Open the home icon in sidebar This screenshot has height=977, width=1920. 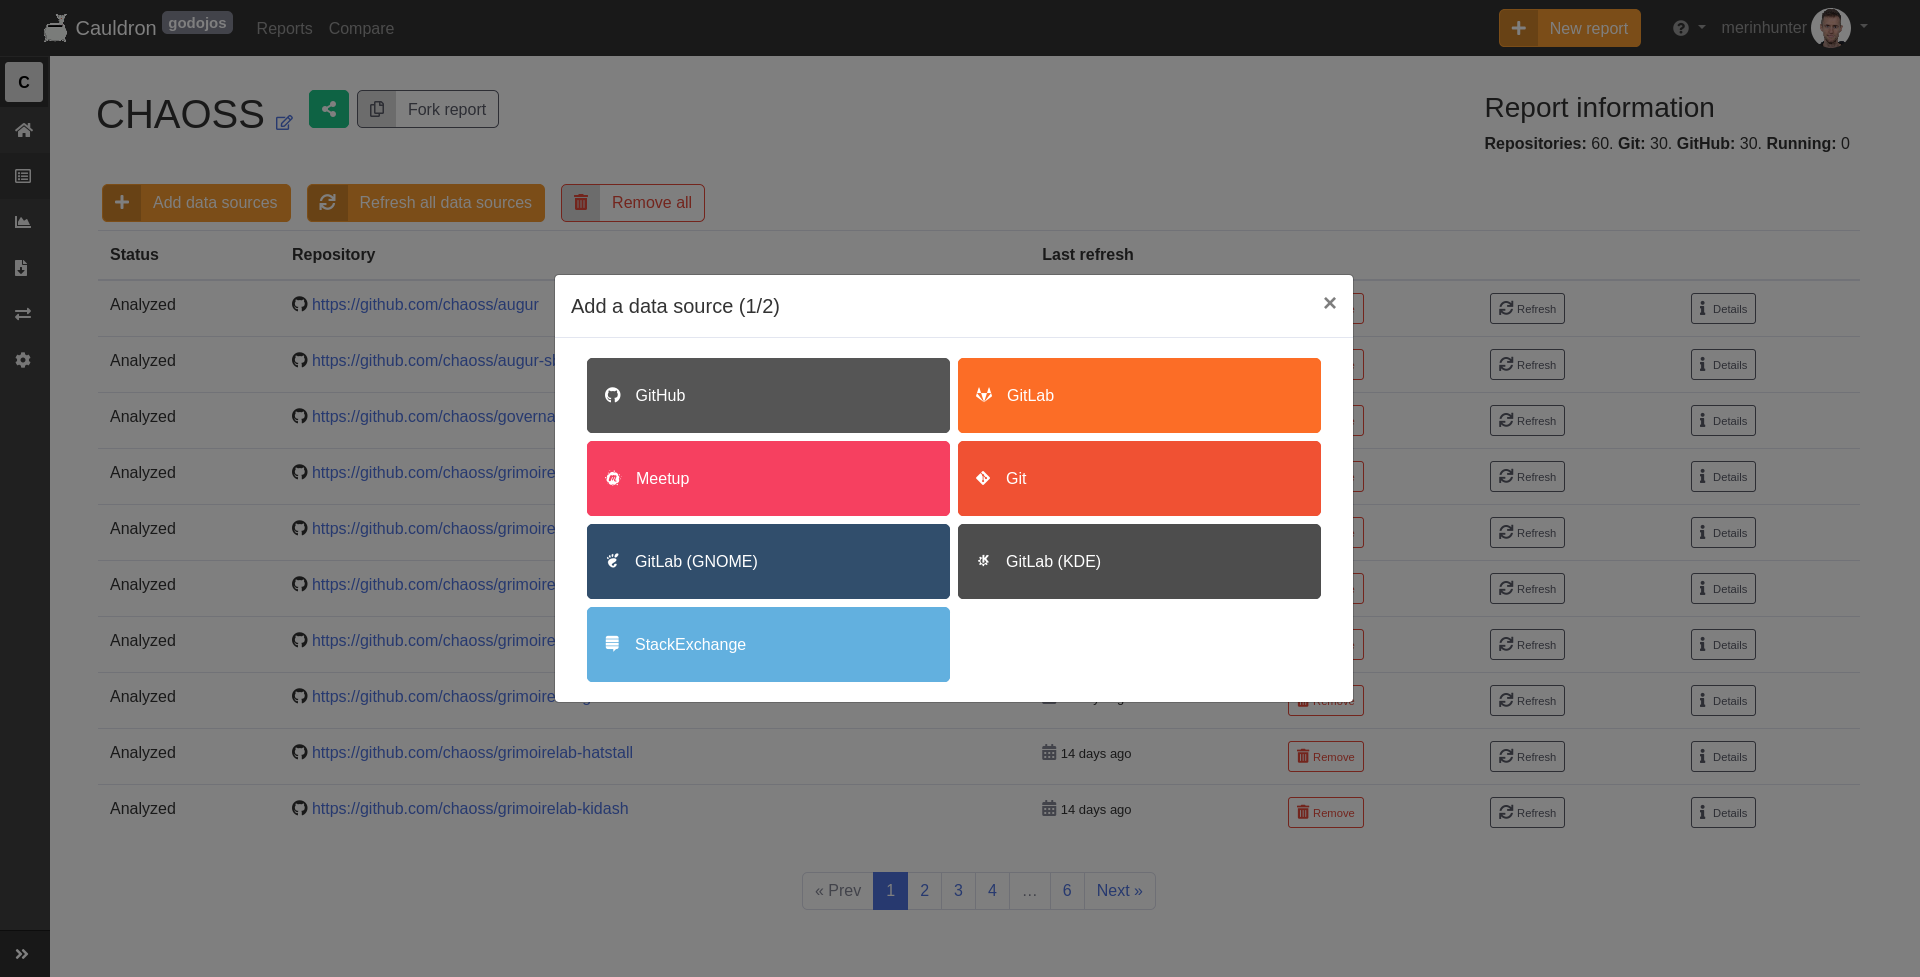[x=23, y=130]
